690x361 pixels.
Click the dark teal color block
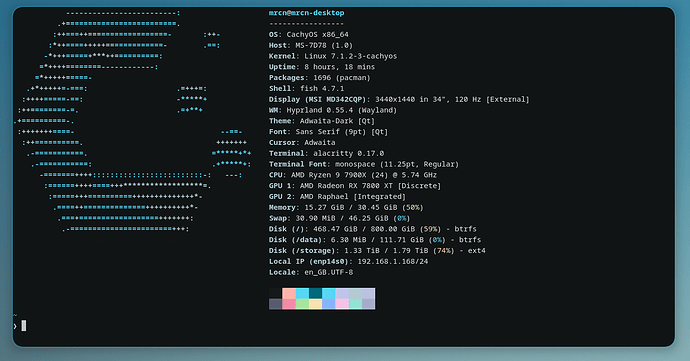316,294
